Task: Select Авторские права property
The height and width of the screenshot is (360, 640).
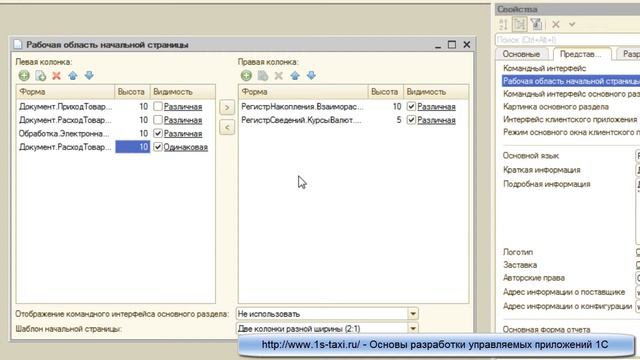Action: (534, 278)
